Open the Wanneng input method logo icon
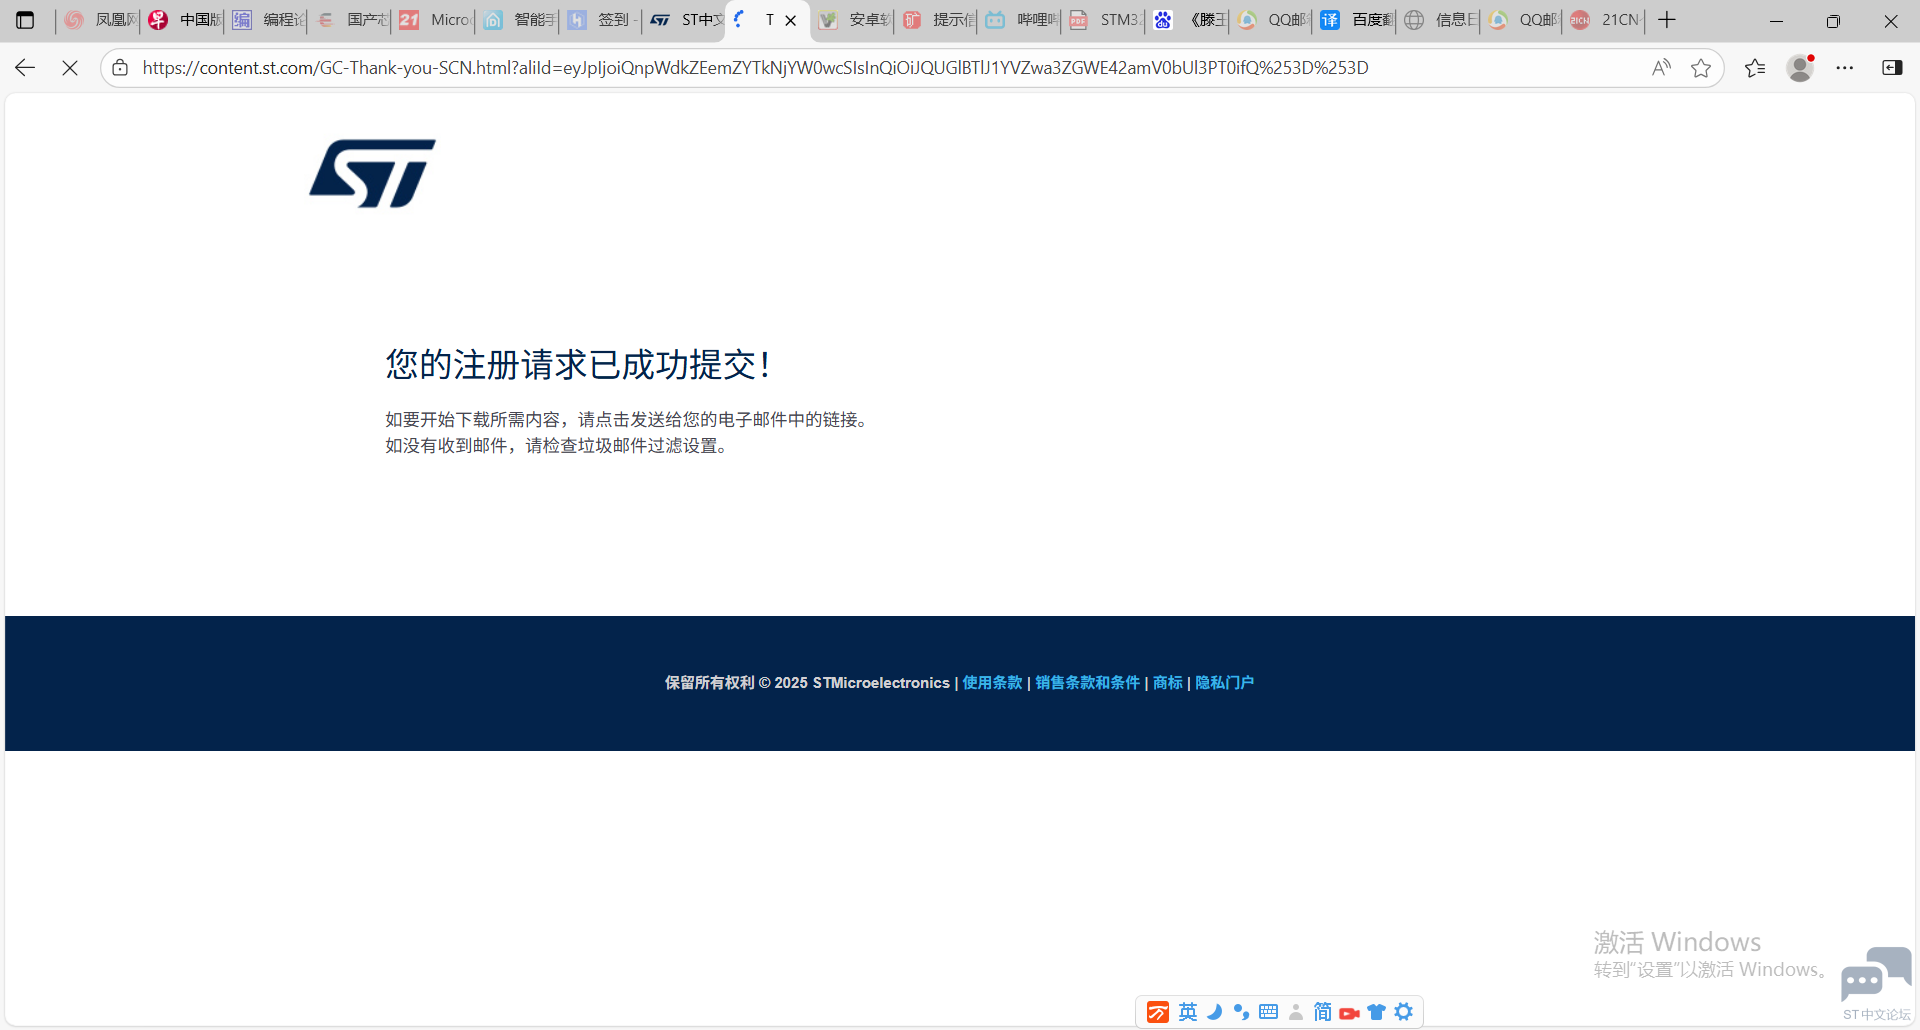The image size is (1920, 1030). [x=1157, y=1012]
